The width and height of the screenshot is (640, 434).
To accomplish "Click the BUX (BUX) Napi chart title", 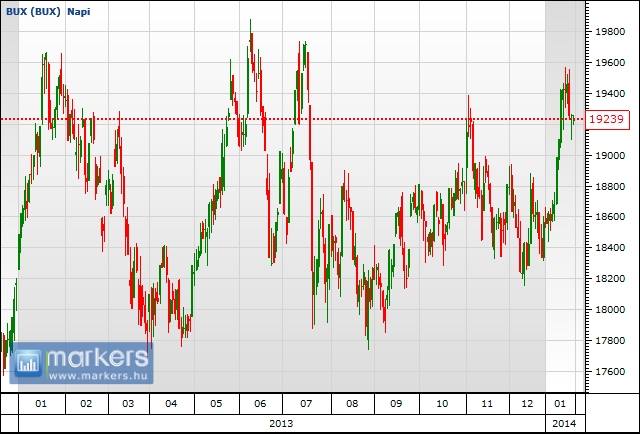I will click(x=48, y=12).
